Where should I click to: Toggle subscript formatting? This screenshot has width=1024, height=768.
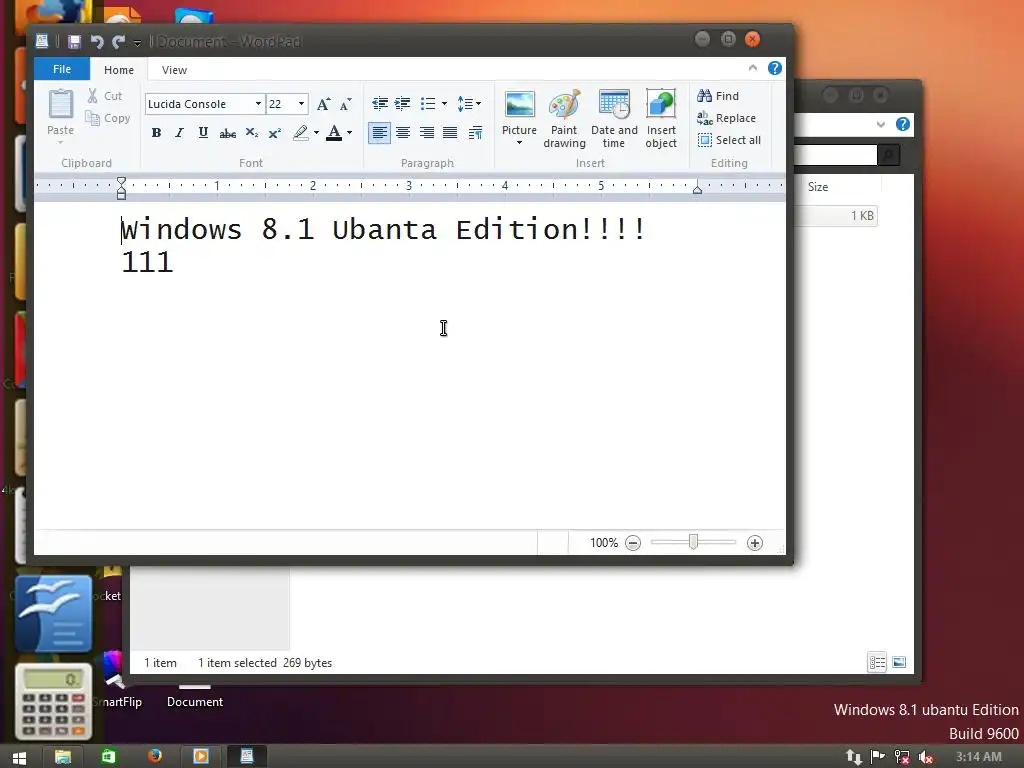[x=251, y=133]
